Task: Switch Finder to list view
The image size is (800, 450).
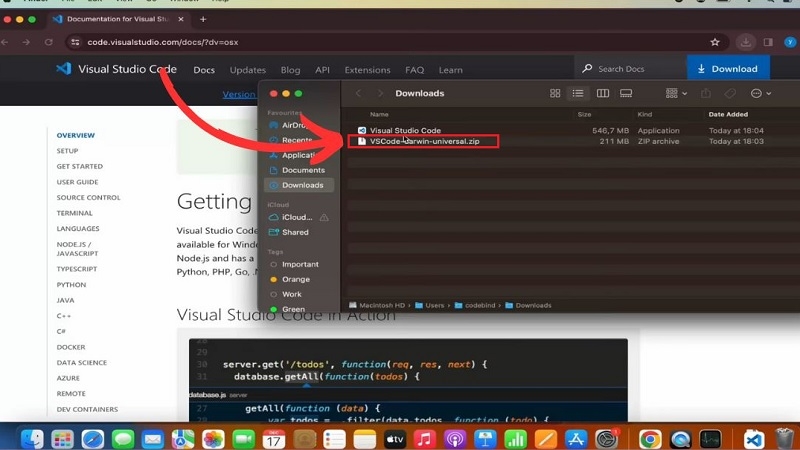Action: point(578,93)
